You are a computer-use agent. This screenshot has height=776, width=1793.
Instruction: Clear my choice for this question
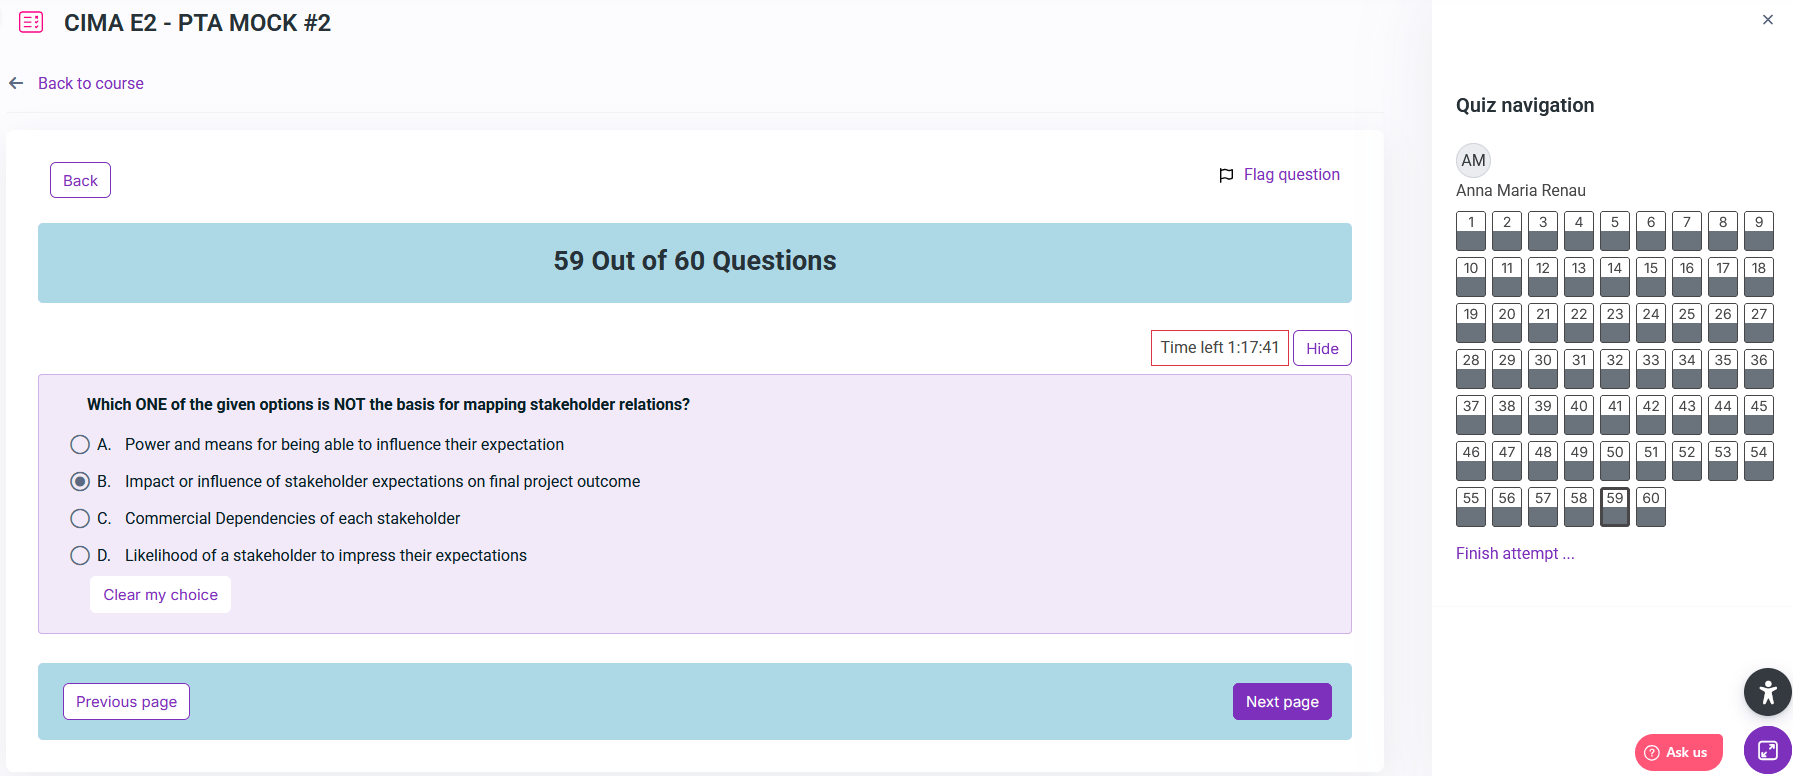160,594
